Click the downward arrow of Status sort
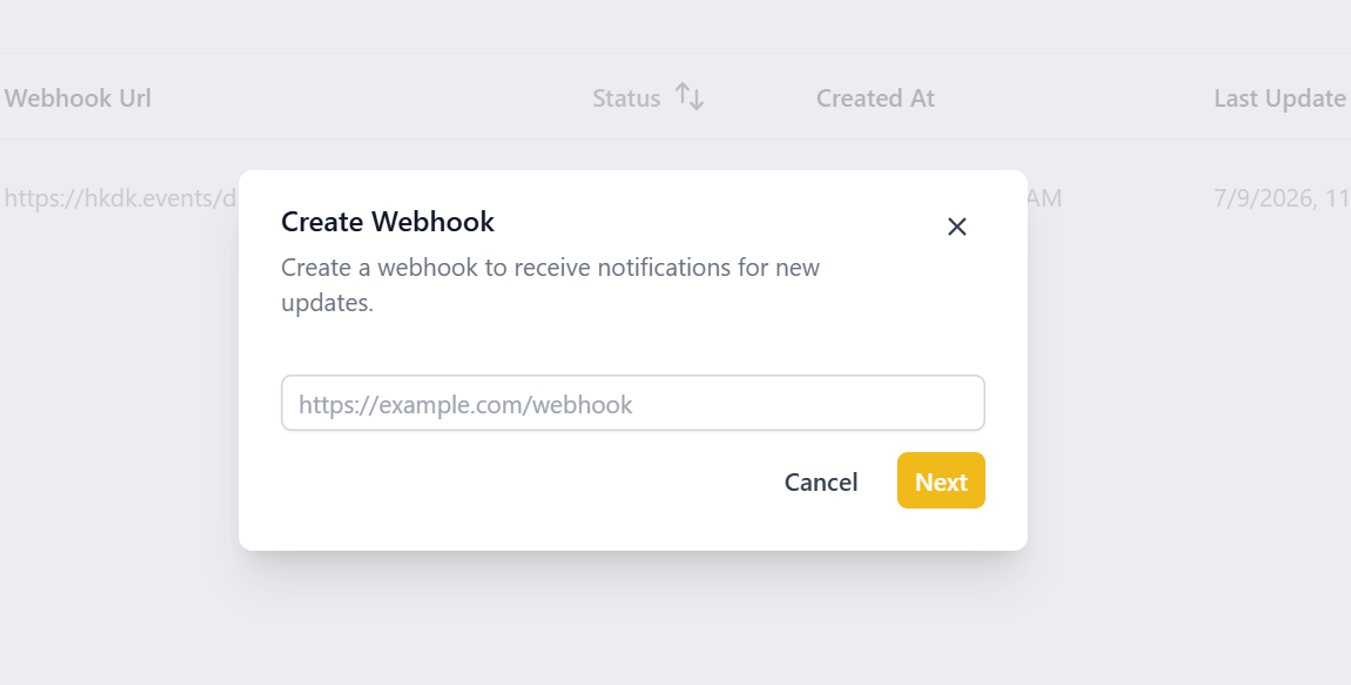Viewport: 1351px width, 685px height. pos(697,99)
